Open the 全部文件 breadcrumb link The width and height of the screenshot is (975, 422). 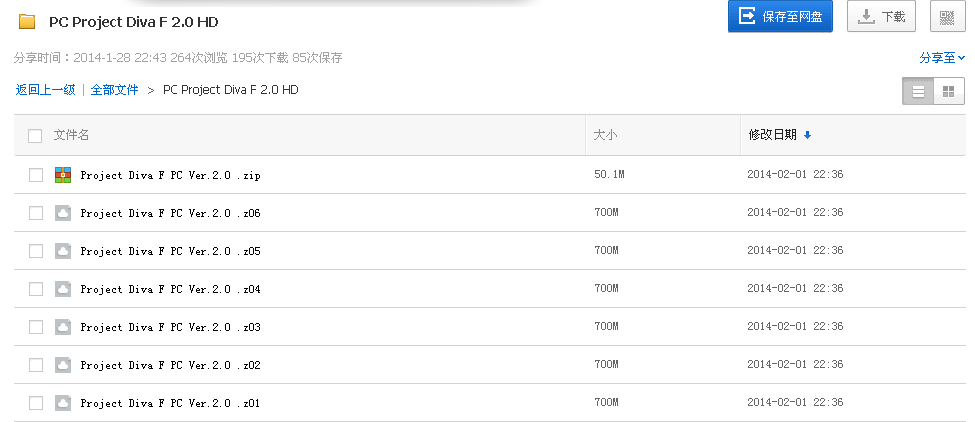(x=114, y=90)
